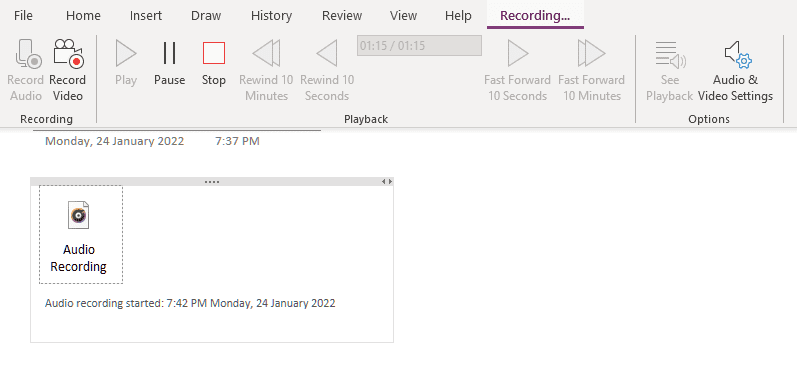Viewport: 797px width, 373px height.
Task: Toggle See Playback option
Action: click(x=670, y=55)
